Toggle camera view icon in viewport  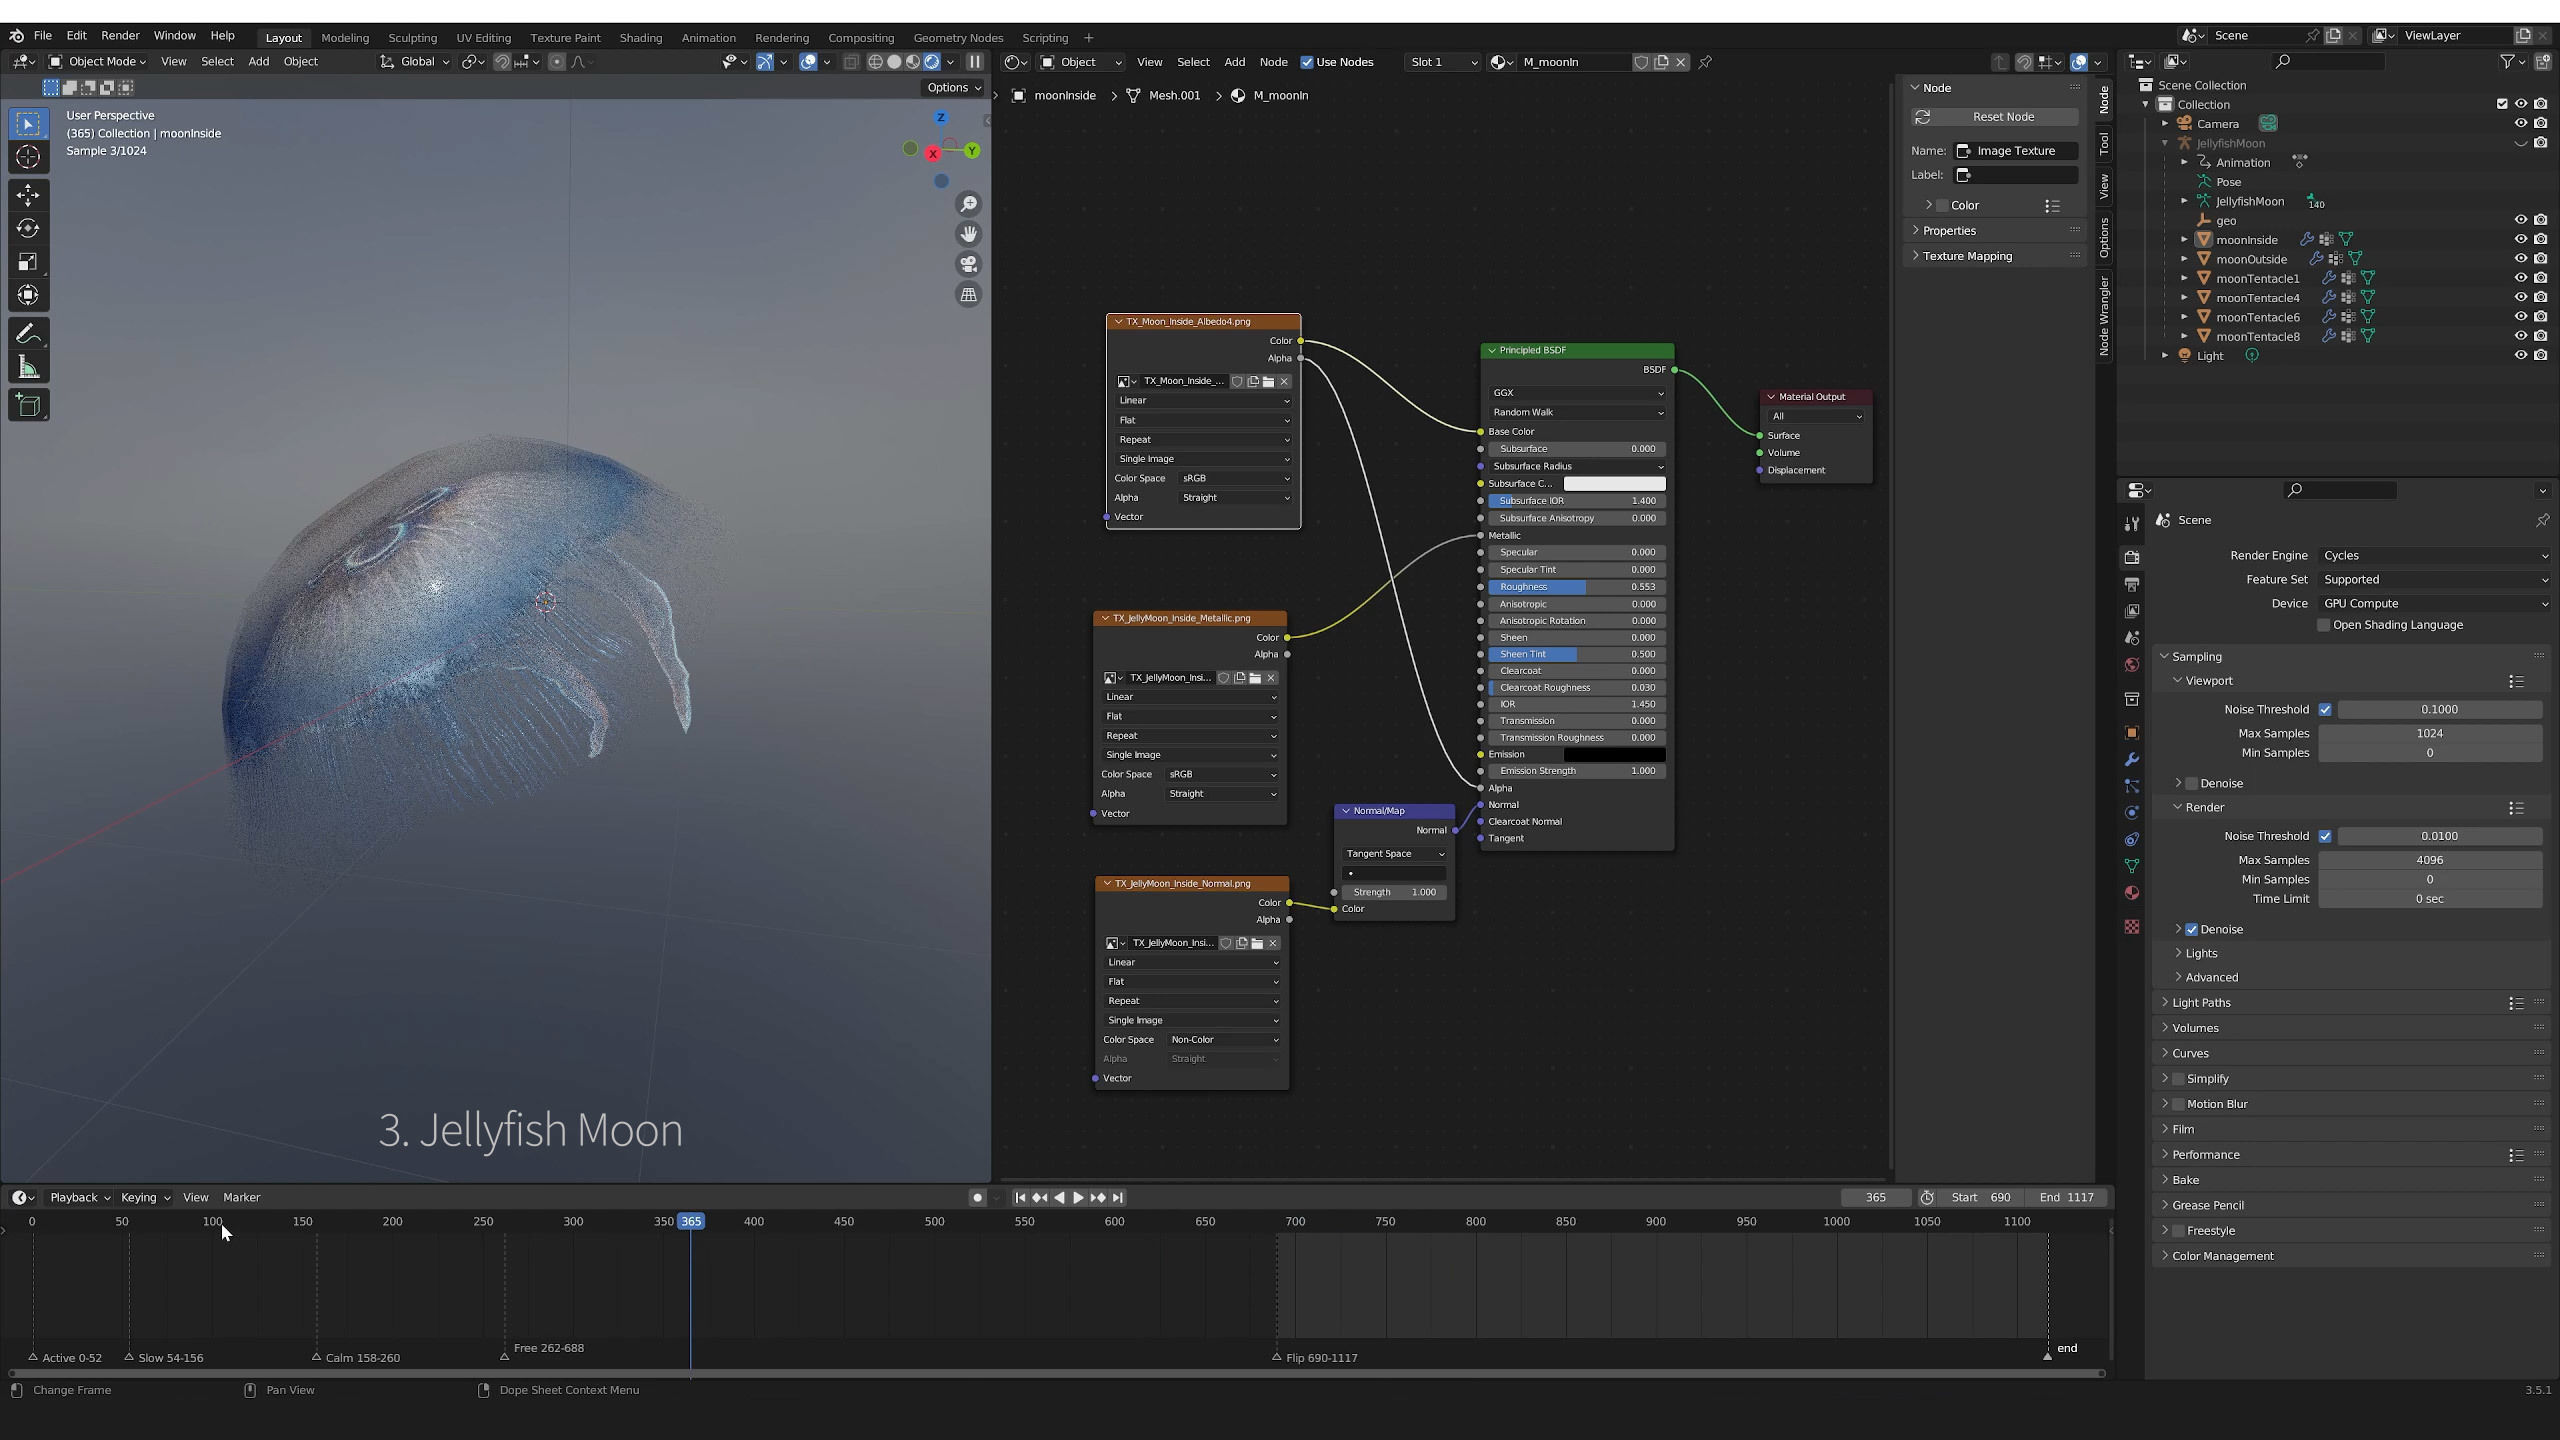coord(968,264)
